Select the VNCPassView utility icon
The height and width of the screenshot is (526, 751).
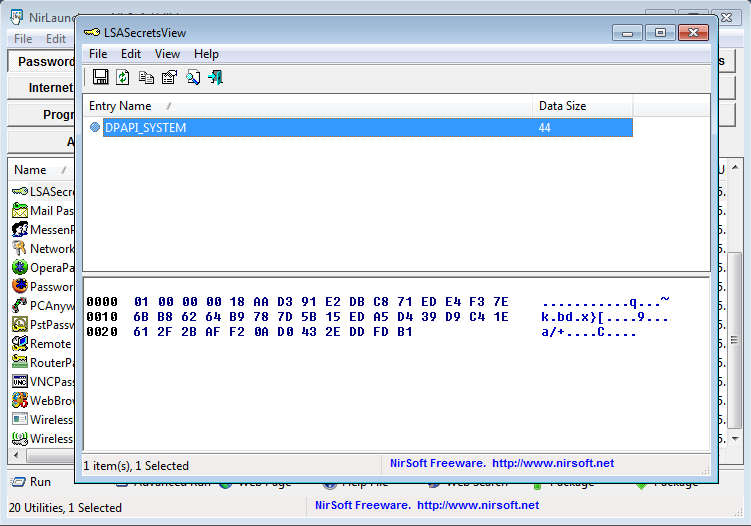(x=20, y=381)
